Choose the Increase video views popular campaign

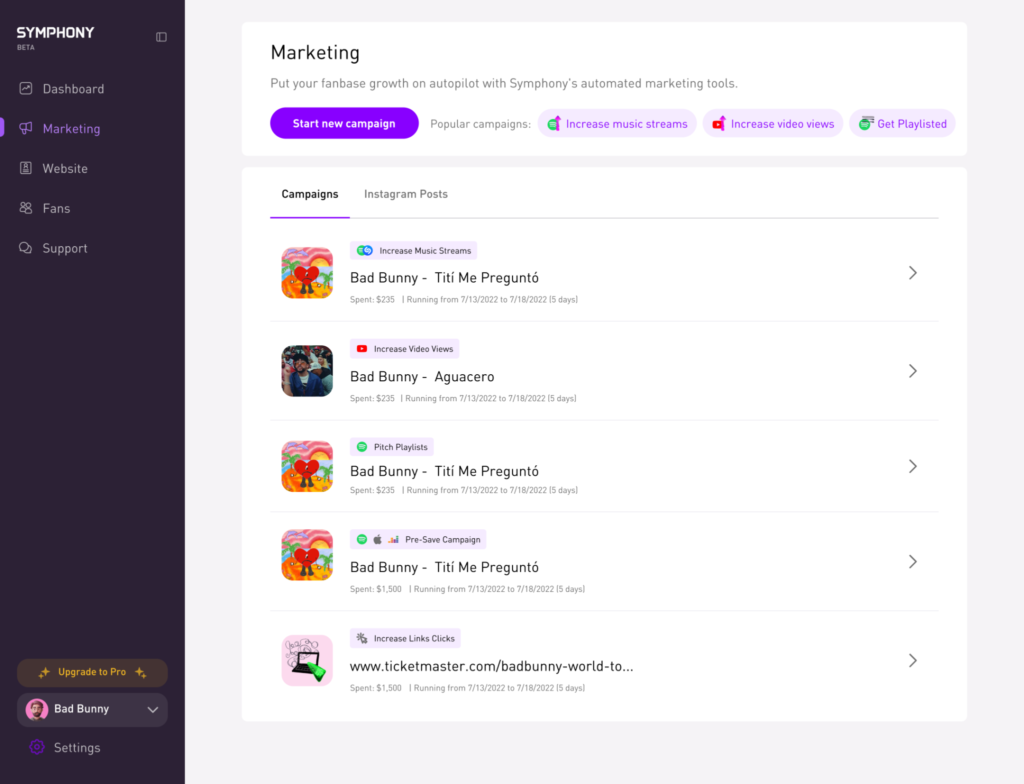click(x=770, y=124)
